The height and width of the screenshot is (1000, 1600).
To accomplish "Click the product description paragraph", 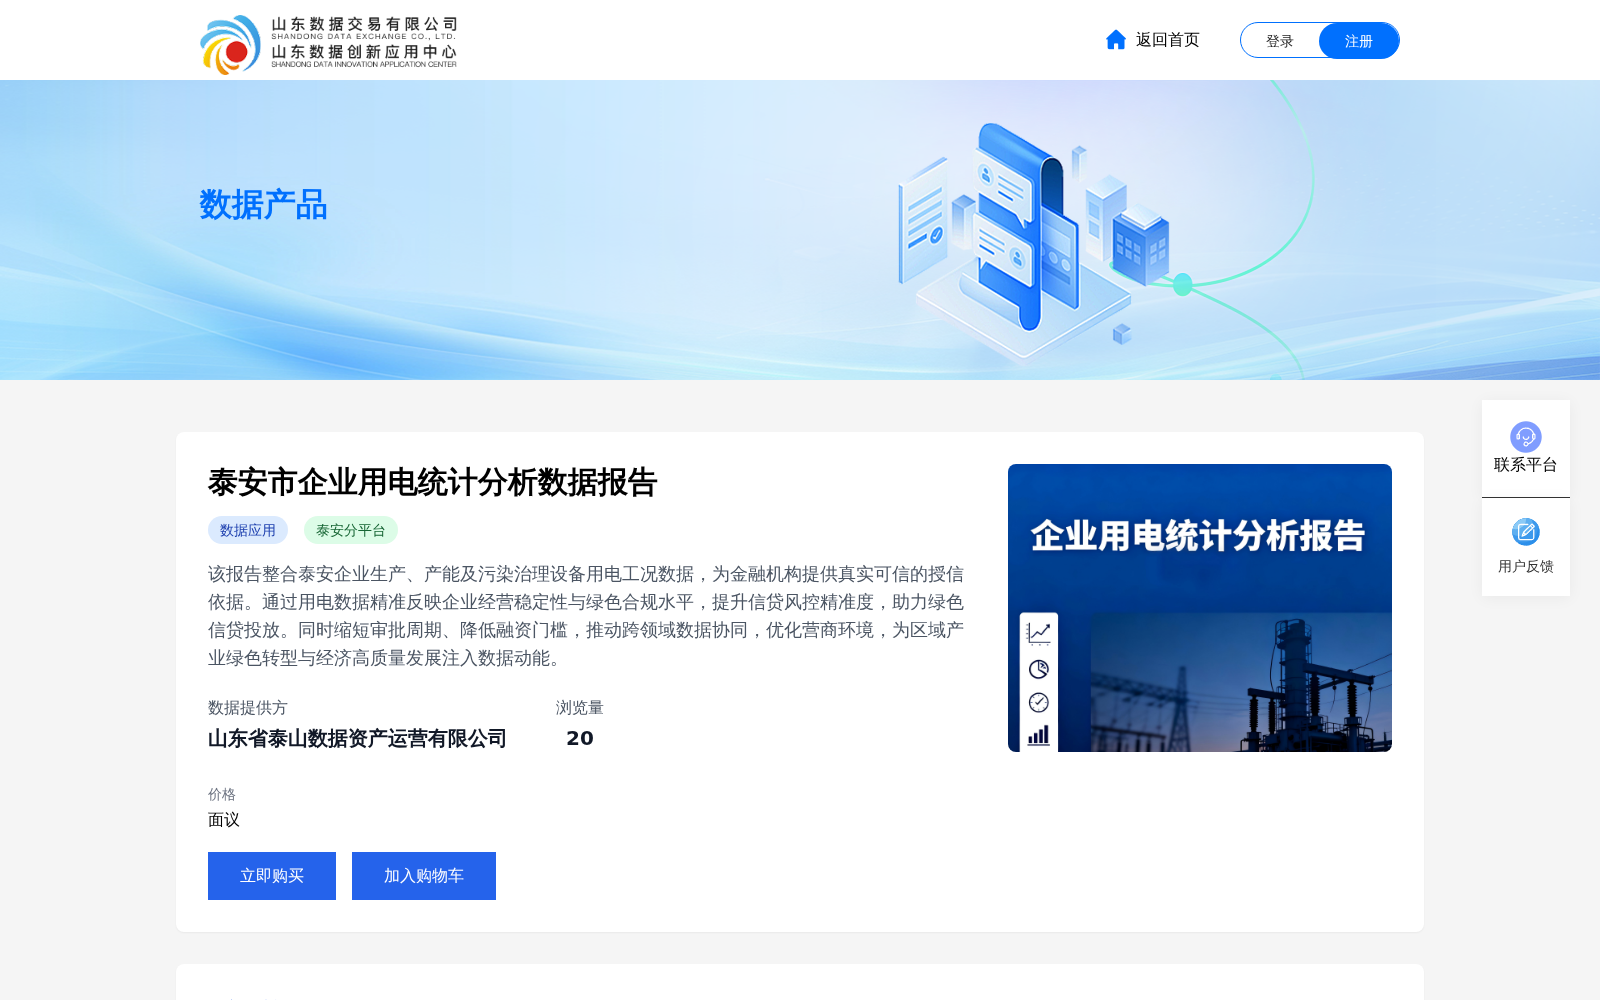I will tap(586, 616).
